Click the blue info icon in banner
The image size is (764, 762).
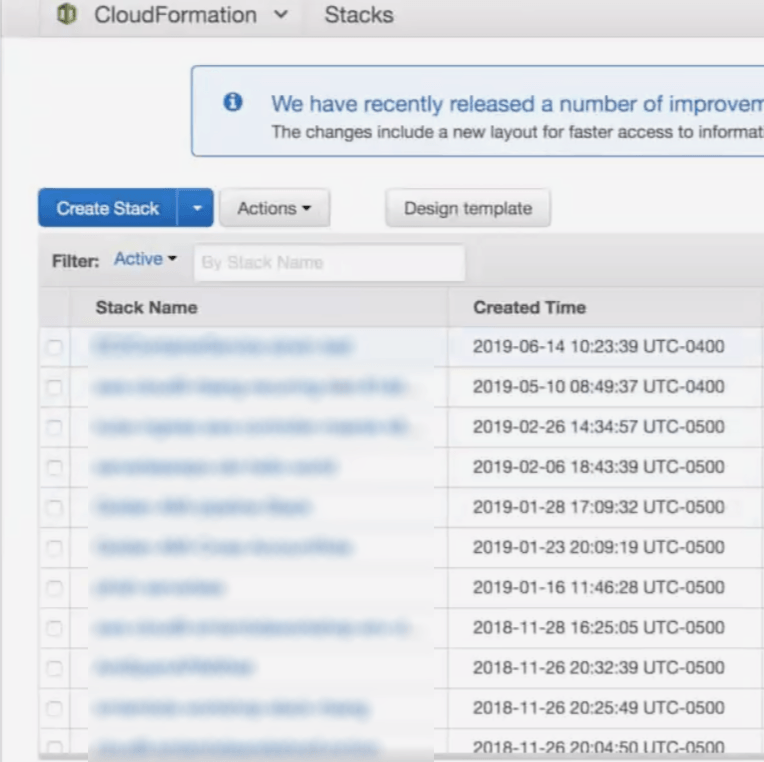tap(233, 102)
